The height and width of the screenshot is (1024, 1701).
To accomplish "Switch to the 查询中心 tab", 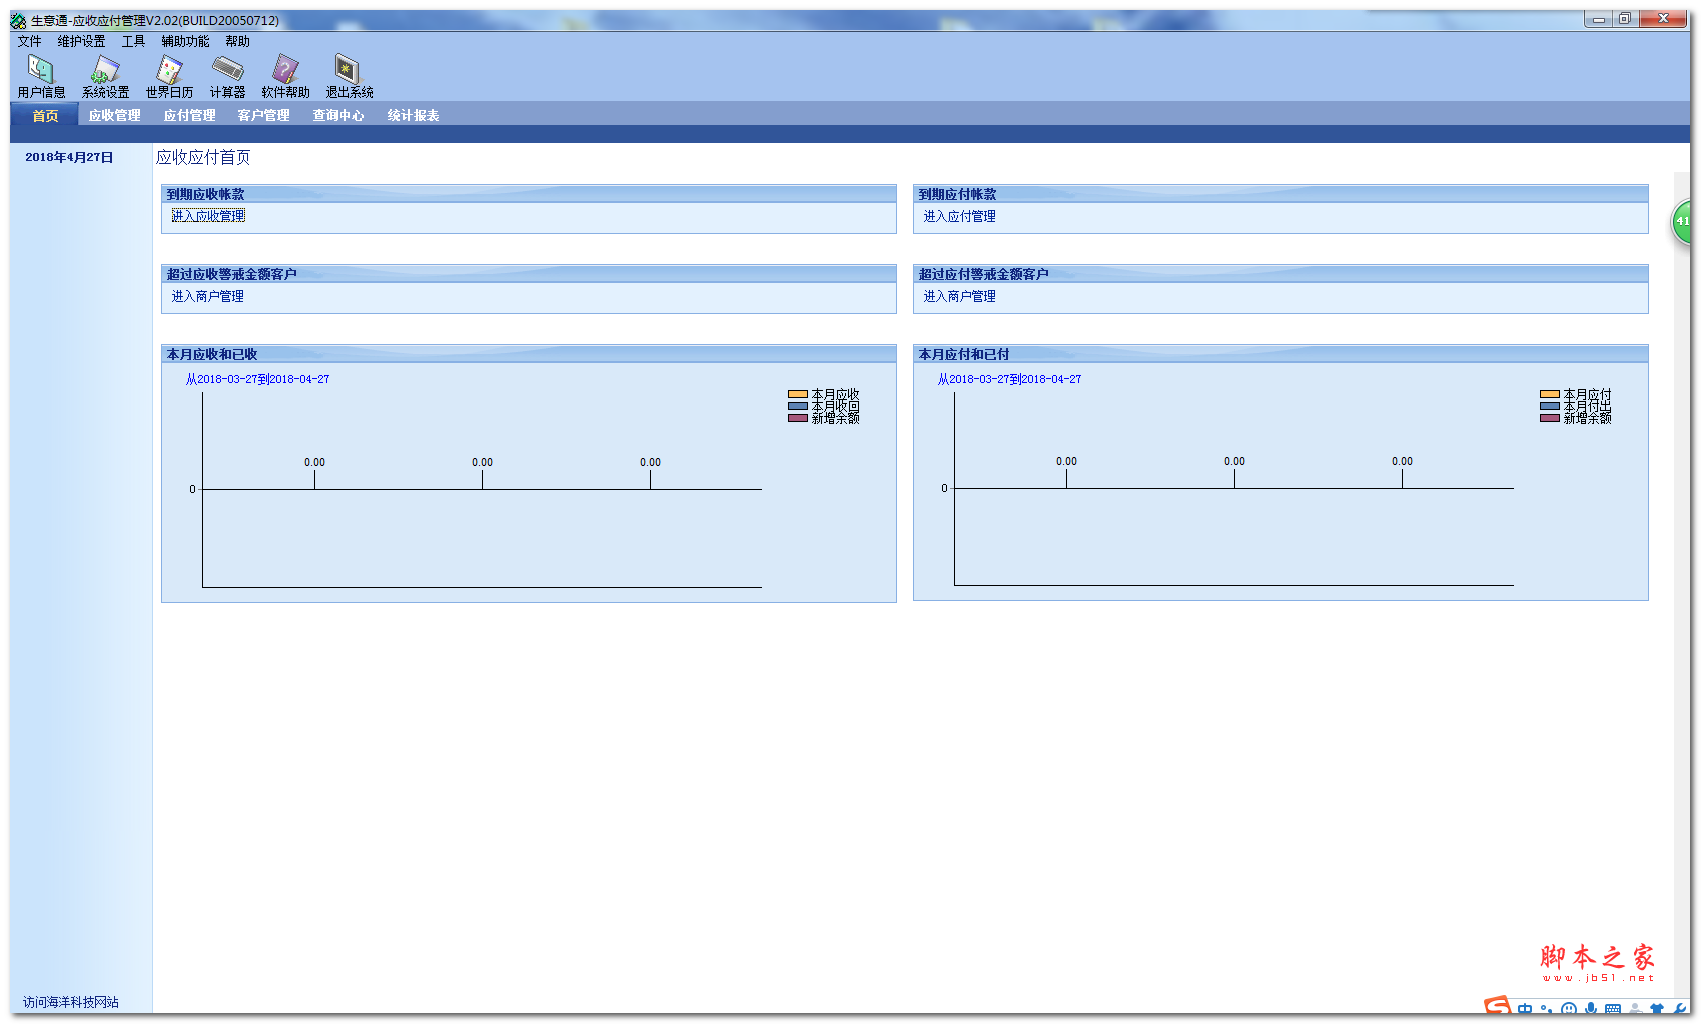I will click(x=338, y=115).
